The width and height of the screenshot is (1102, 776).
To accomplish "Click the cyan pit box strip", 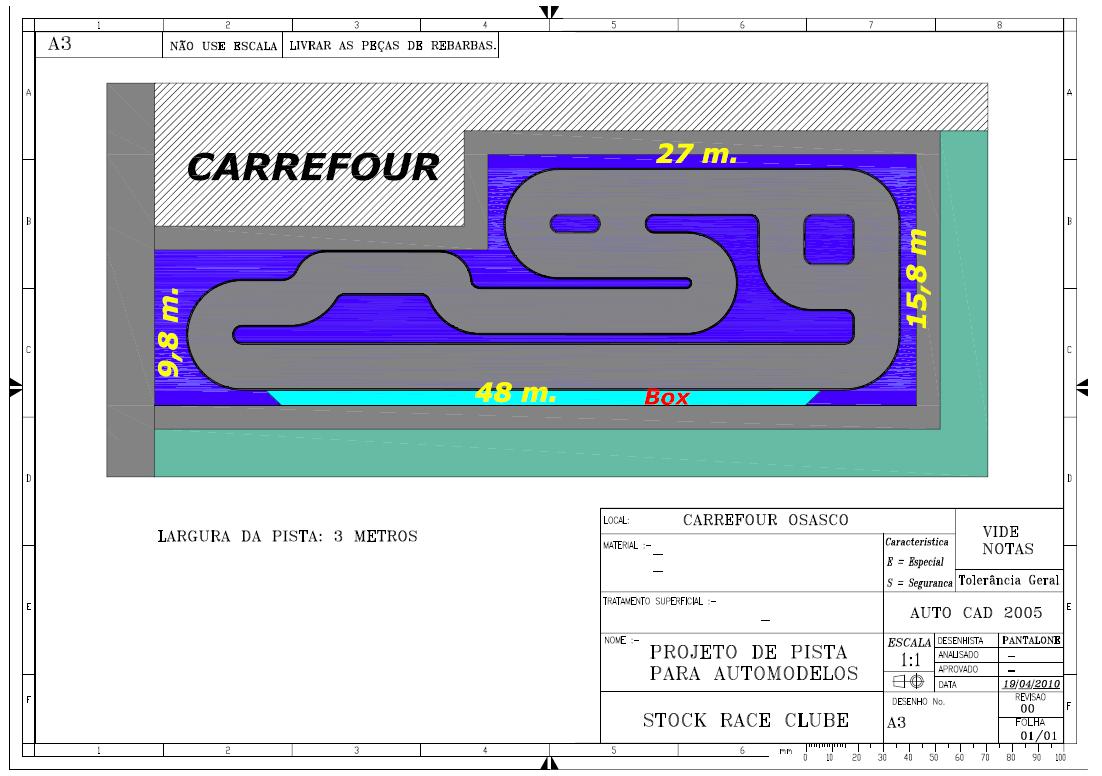I will tap(543, 398).
